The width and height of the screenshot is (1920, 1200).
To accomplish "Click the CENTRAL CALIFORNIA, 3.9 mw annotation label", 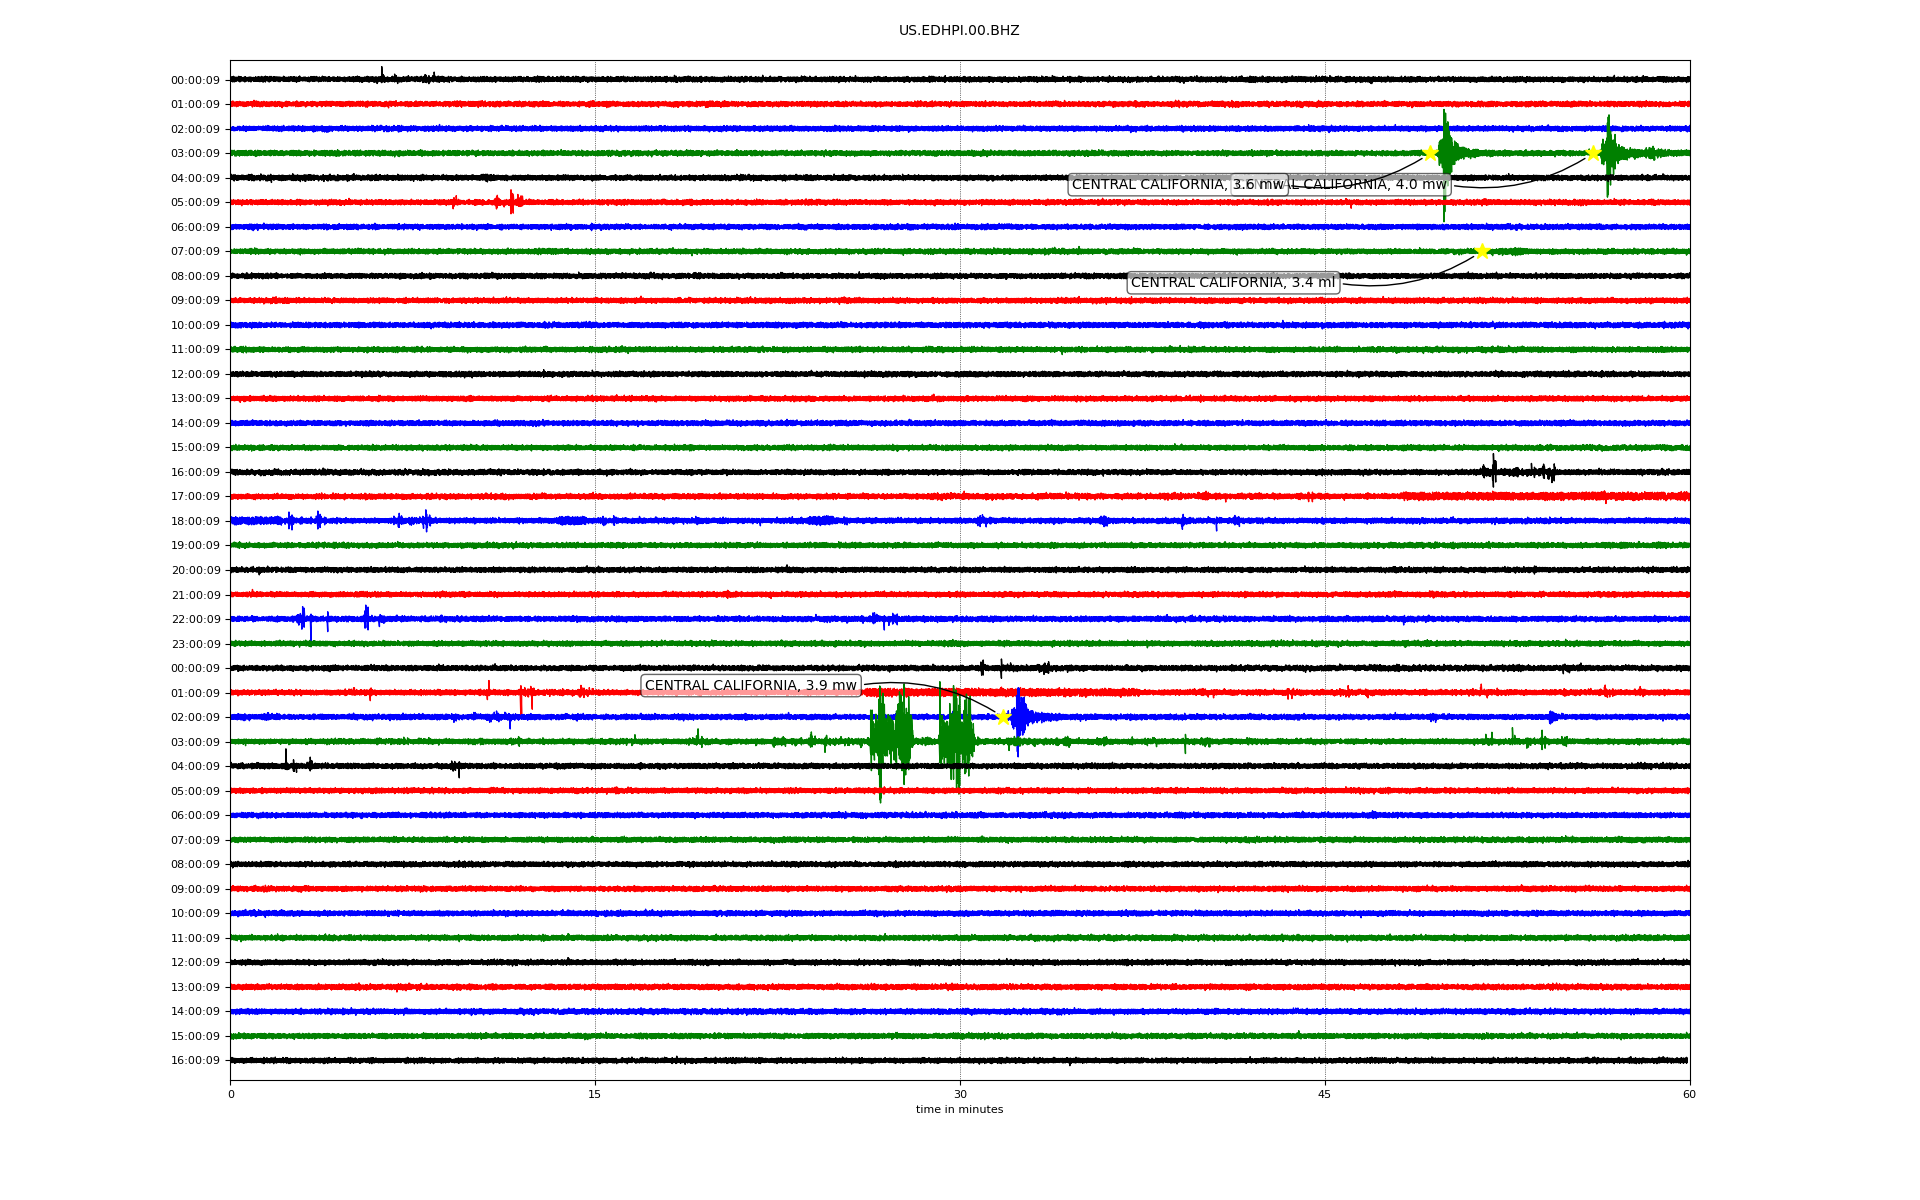I will tap(751, 686).
